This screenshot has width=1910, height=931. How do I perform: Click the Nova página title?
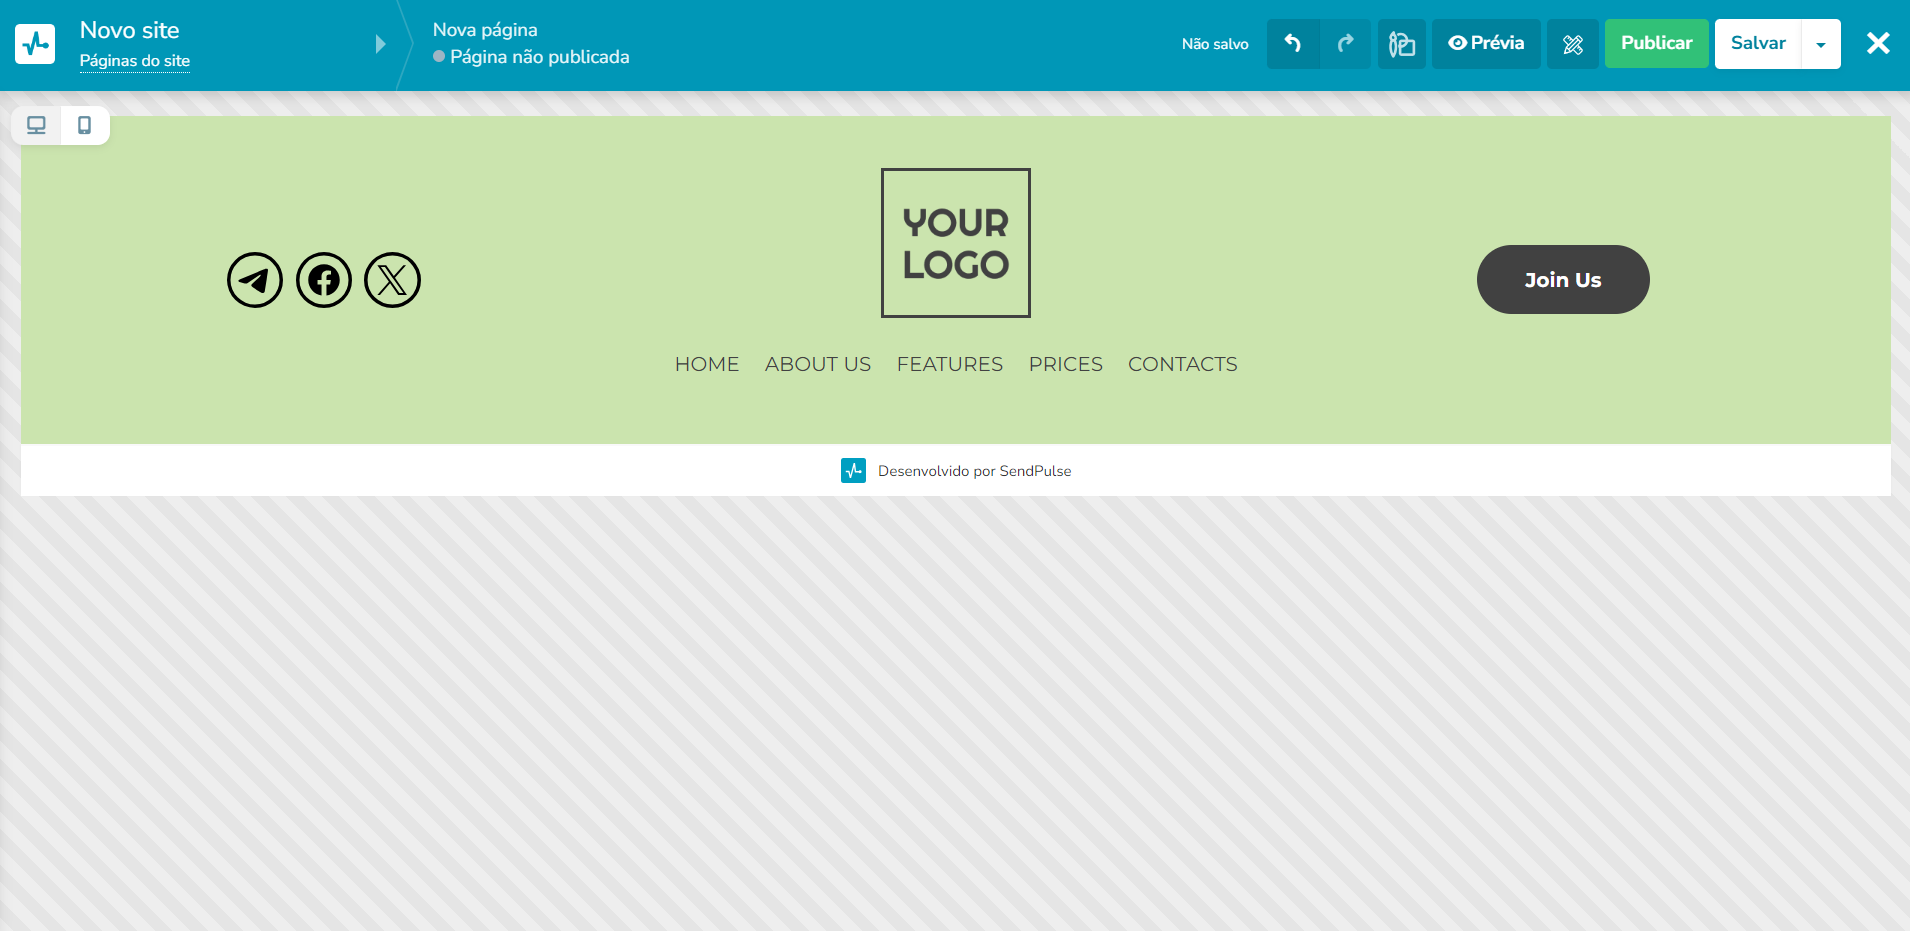[x=485, y=30]
